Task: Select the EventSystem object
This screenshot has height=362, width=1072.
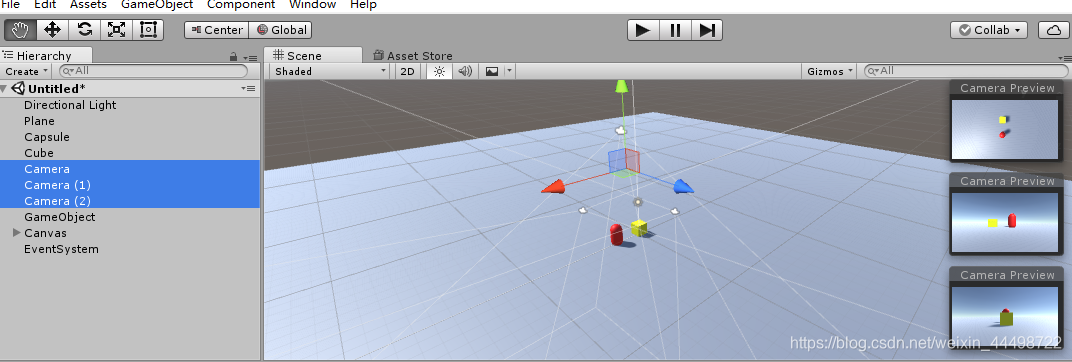Action: [x=61, y=249]
